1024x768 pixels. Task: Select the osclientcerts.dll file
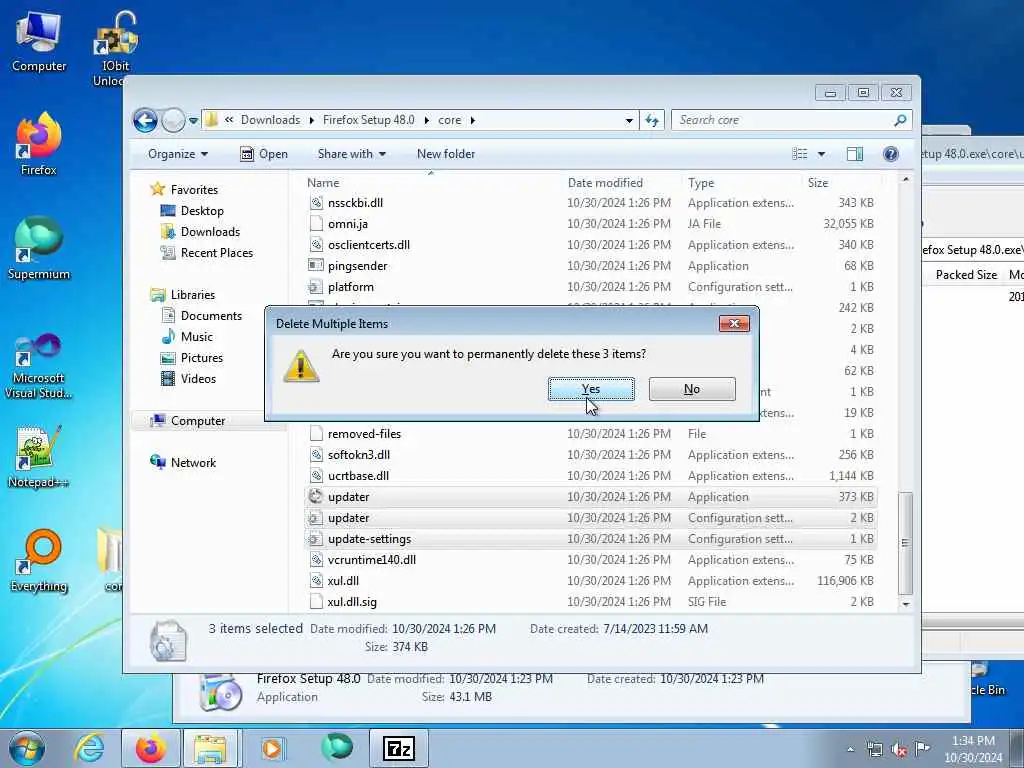(x=369, y=245)
